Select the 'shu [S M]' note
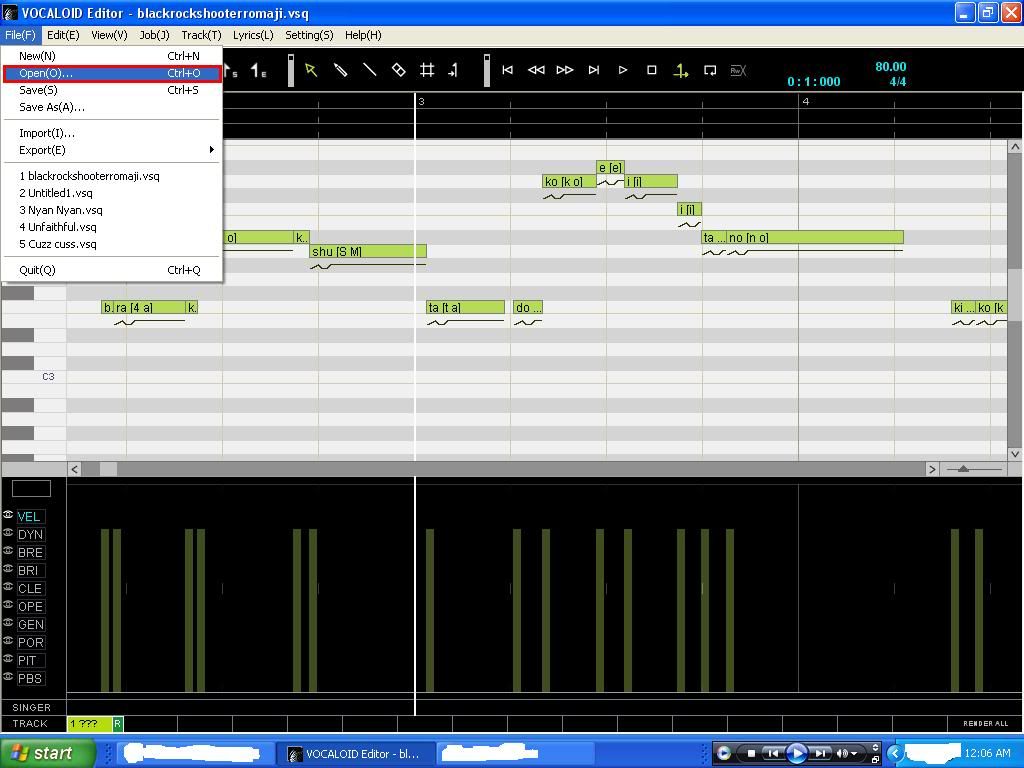 (368, 251)
